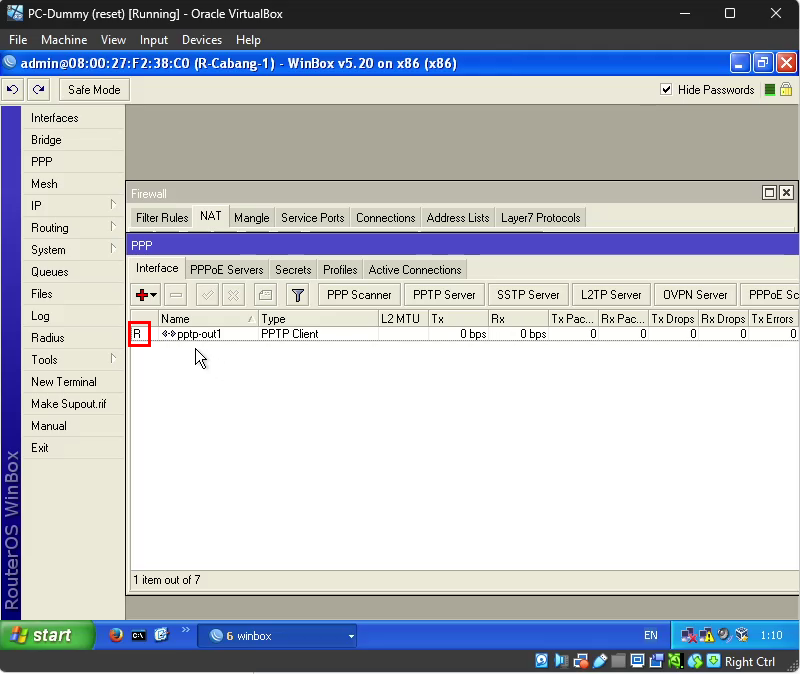The width and height of the screenshot is (800, 674).
Task: Enable interface with checkmark icon
Action: (208, 295)
